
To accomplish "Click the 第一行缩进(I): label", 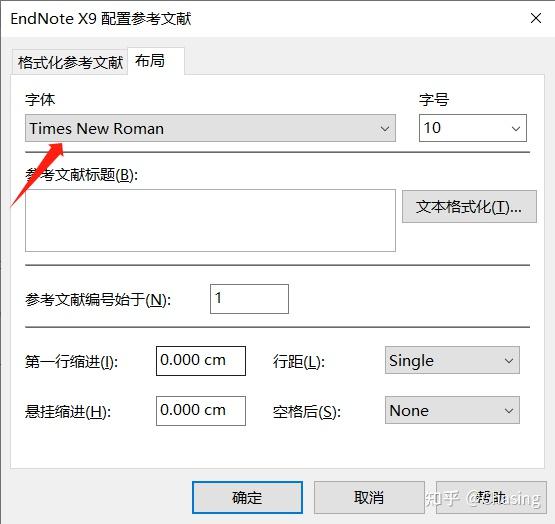I will coord(71,362).
